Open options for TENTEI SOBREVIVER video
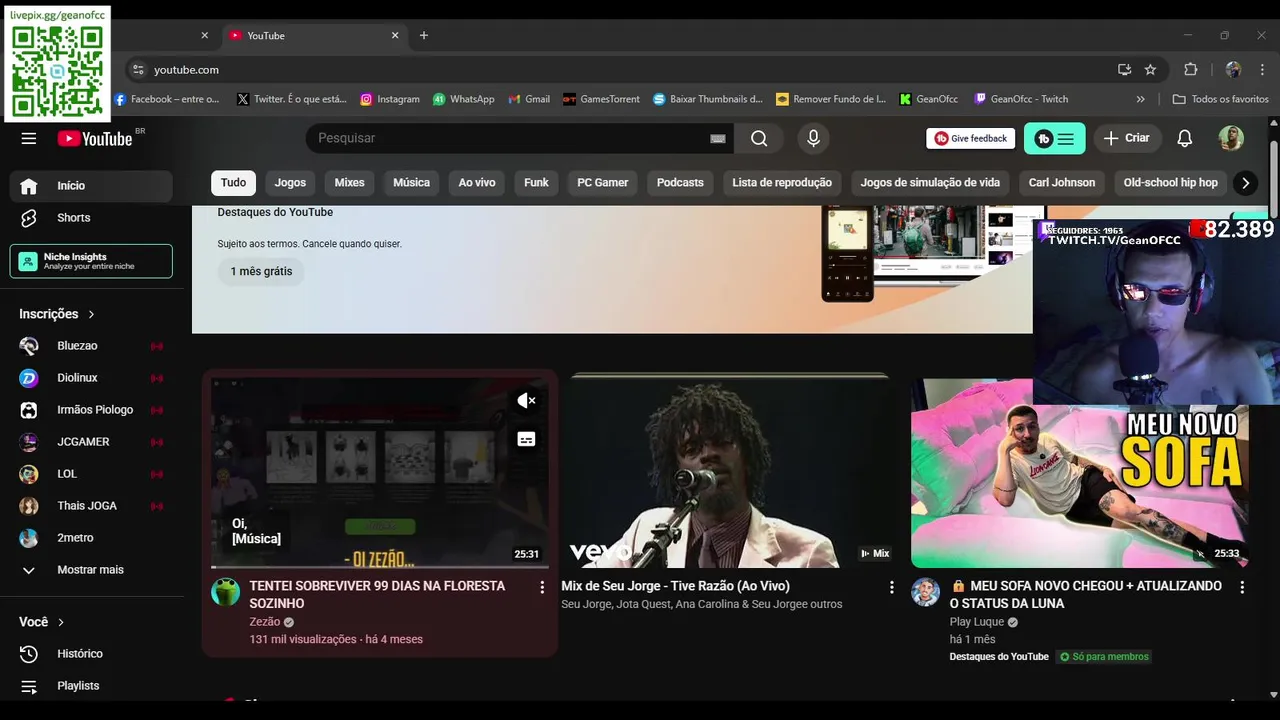This screenshot has width=1280, height=720. 542,587
